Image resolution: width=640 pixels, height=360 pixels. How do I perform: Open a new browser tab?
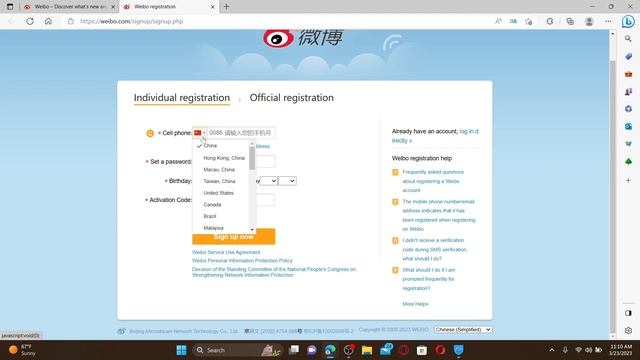pyautogui.click(x=227, y=7)
